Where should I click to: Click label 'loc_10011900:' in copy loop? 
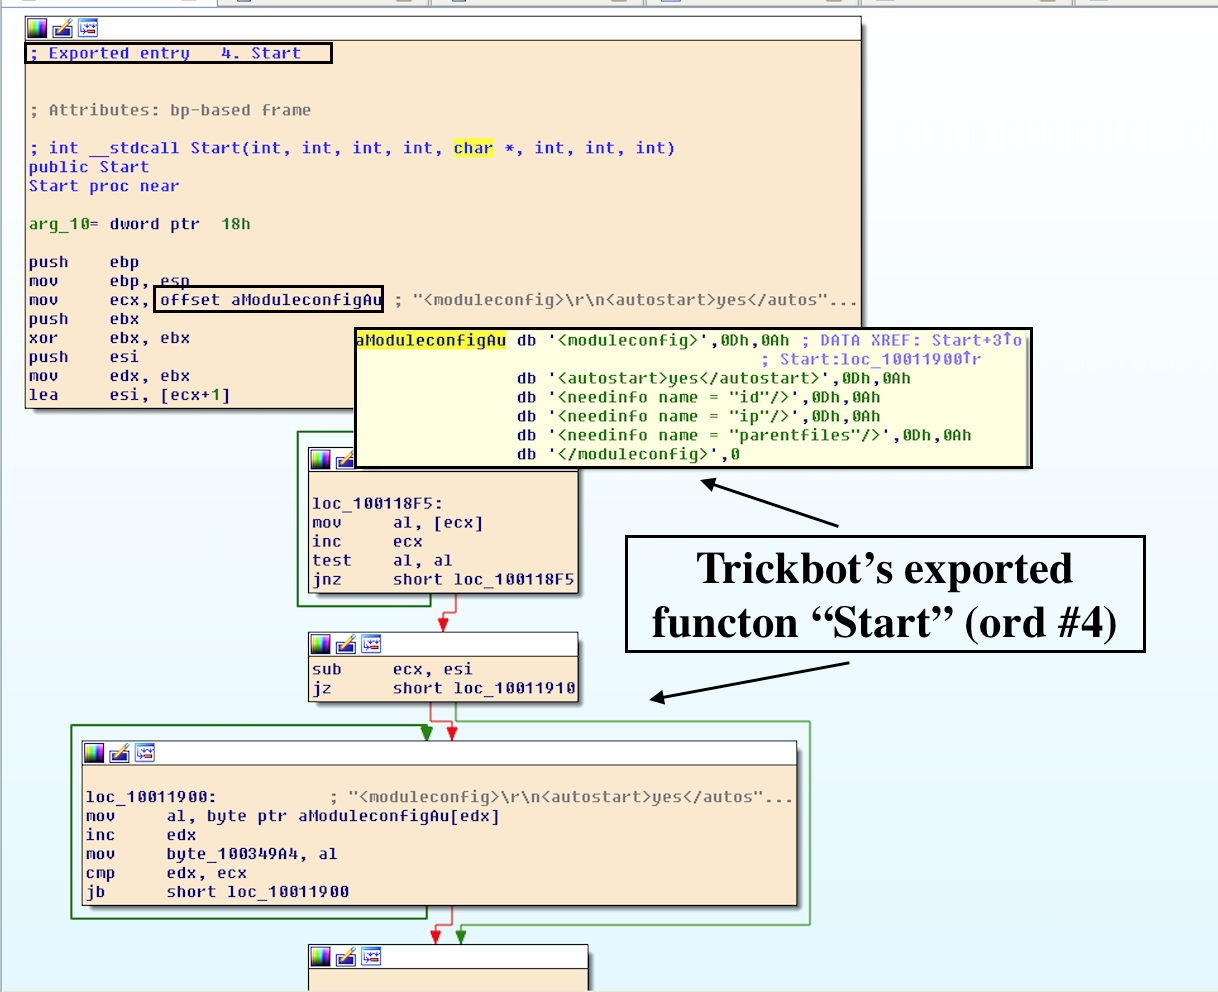pyautogui.click(x=151, y=797)
